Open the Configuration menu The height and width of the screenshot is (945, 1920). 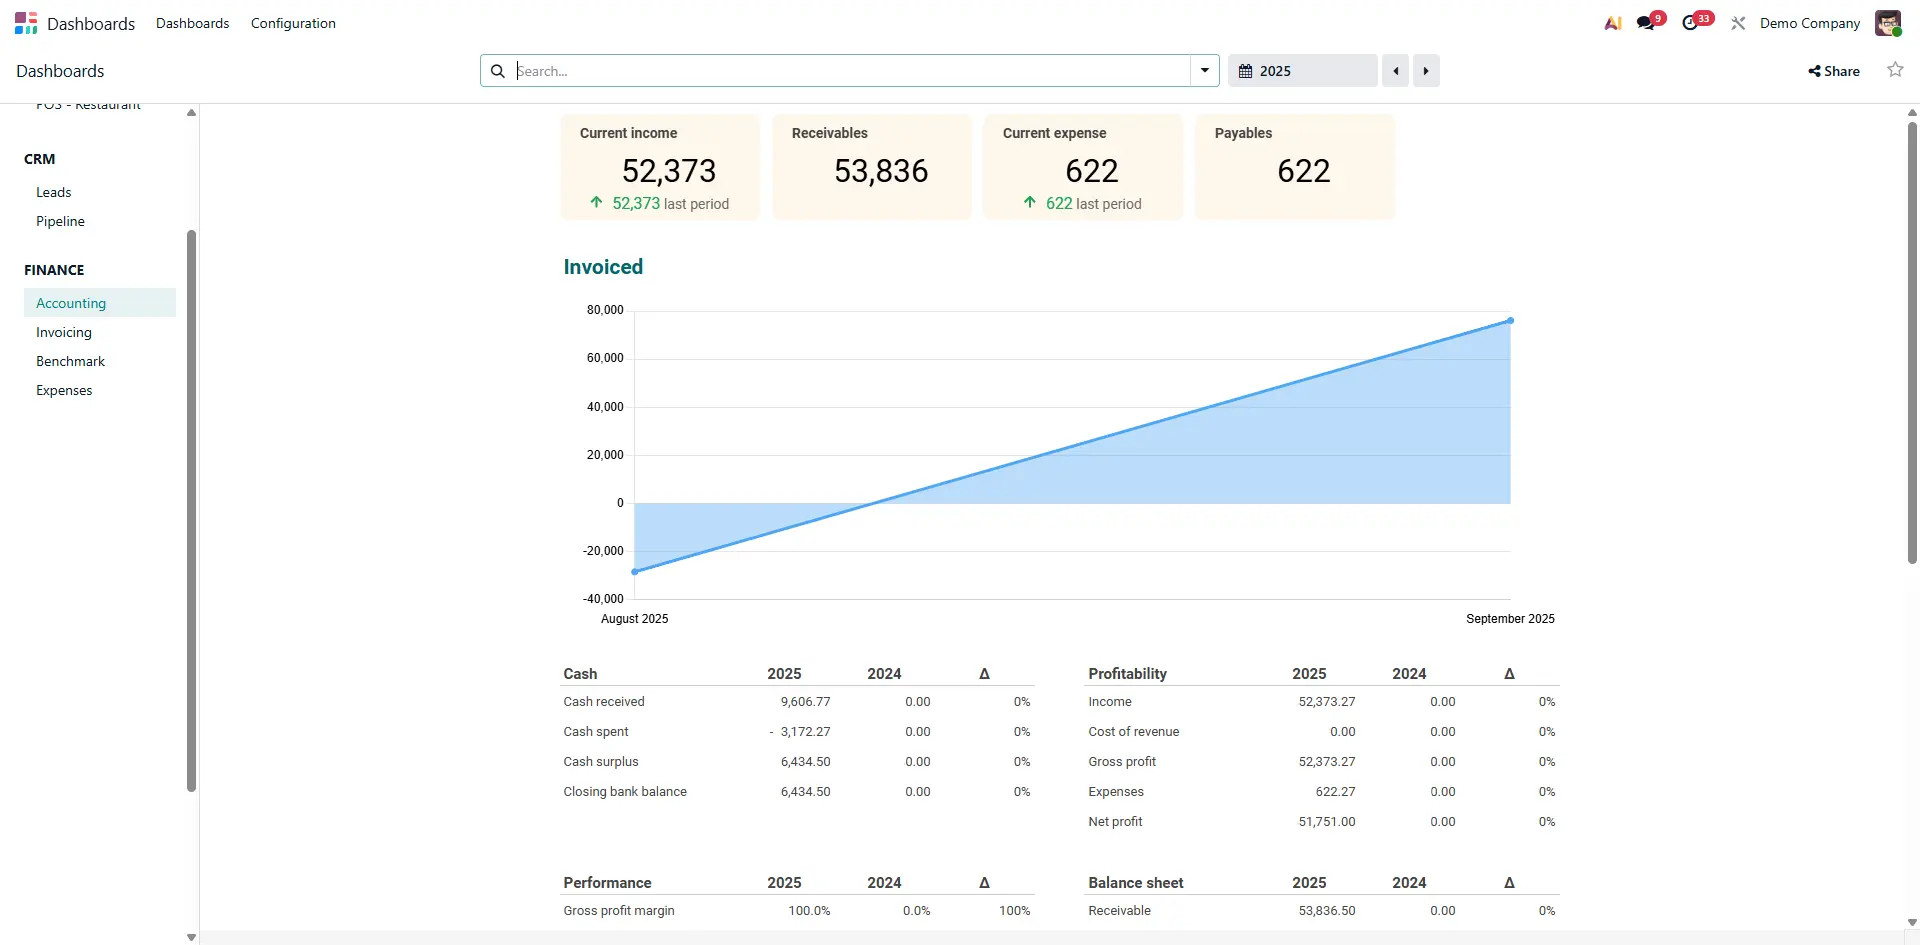(x=293, y=23)
